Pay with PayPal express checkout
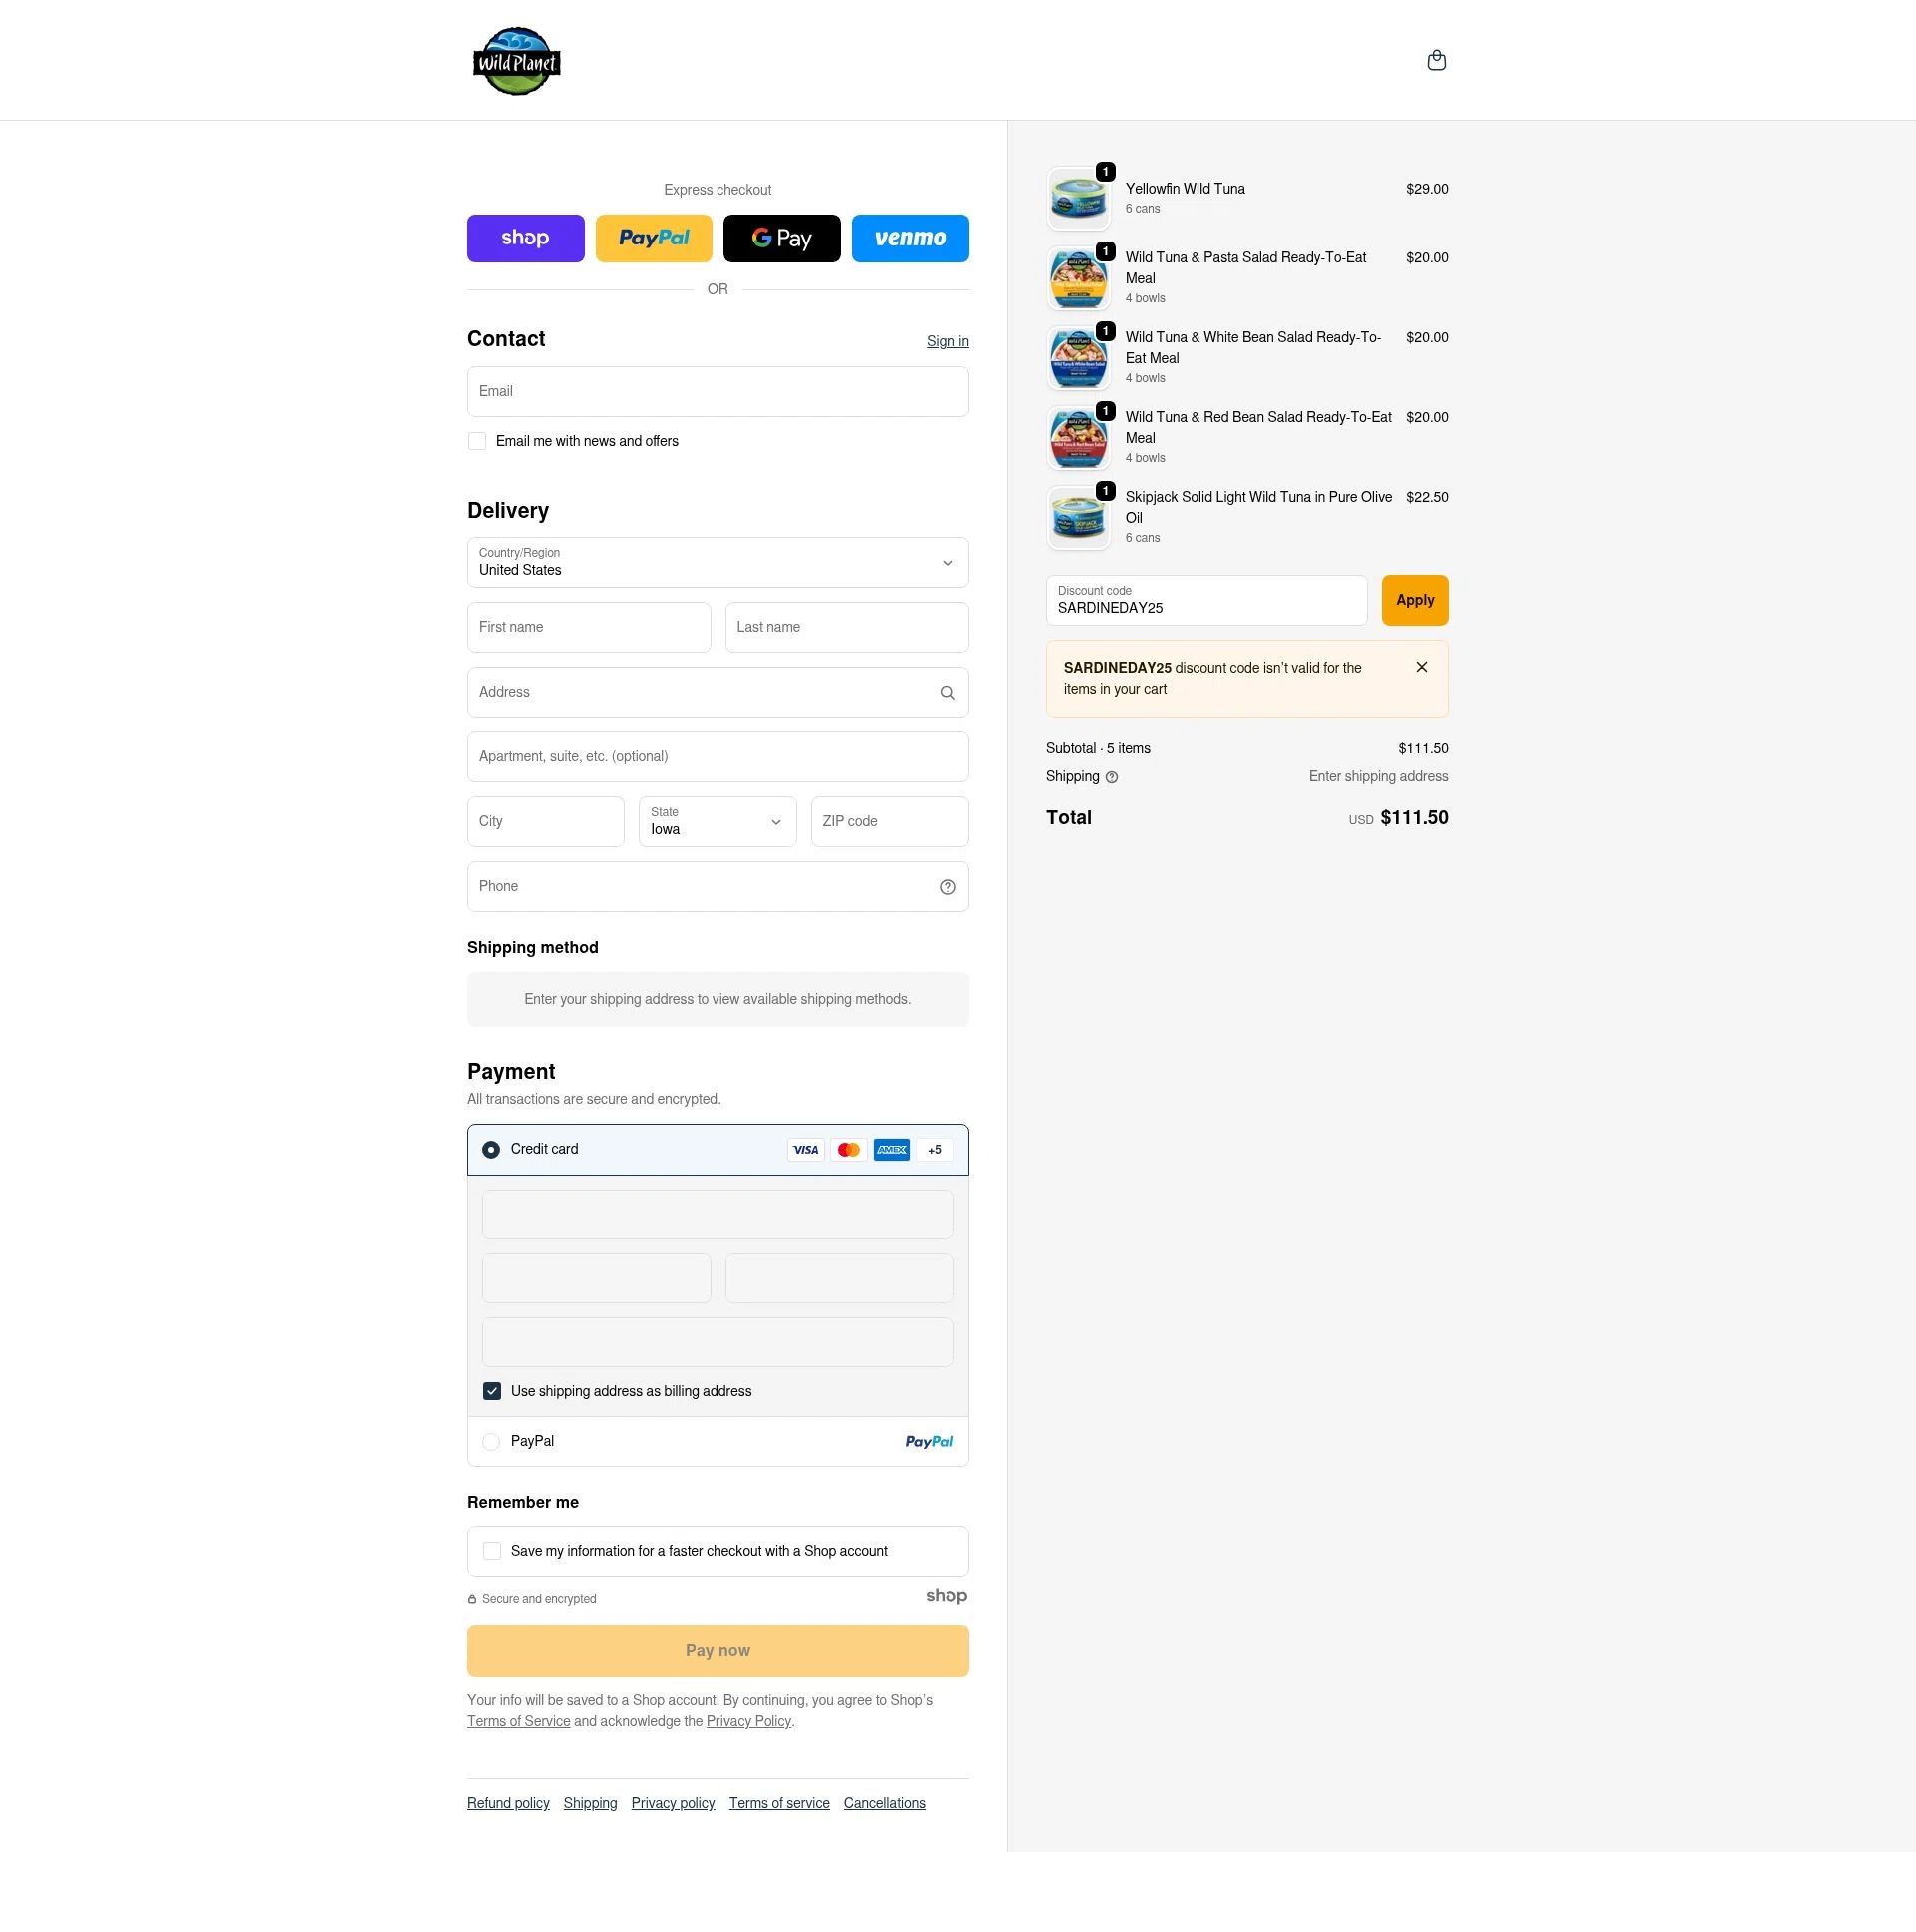 [x=653, y=238]
